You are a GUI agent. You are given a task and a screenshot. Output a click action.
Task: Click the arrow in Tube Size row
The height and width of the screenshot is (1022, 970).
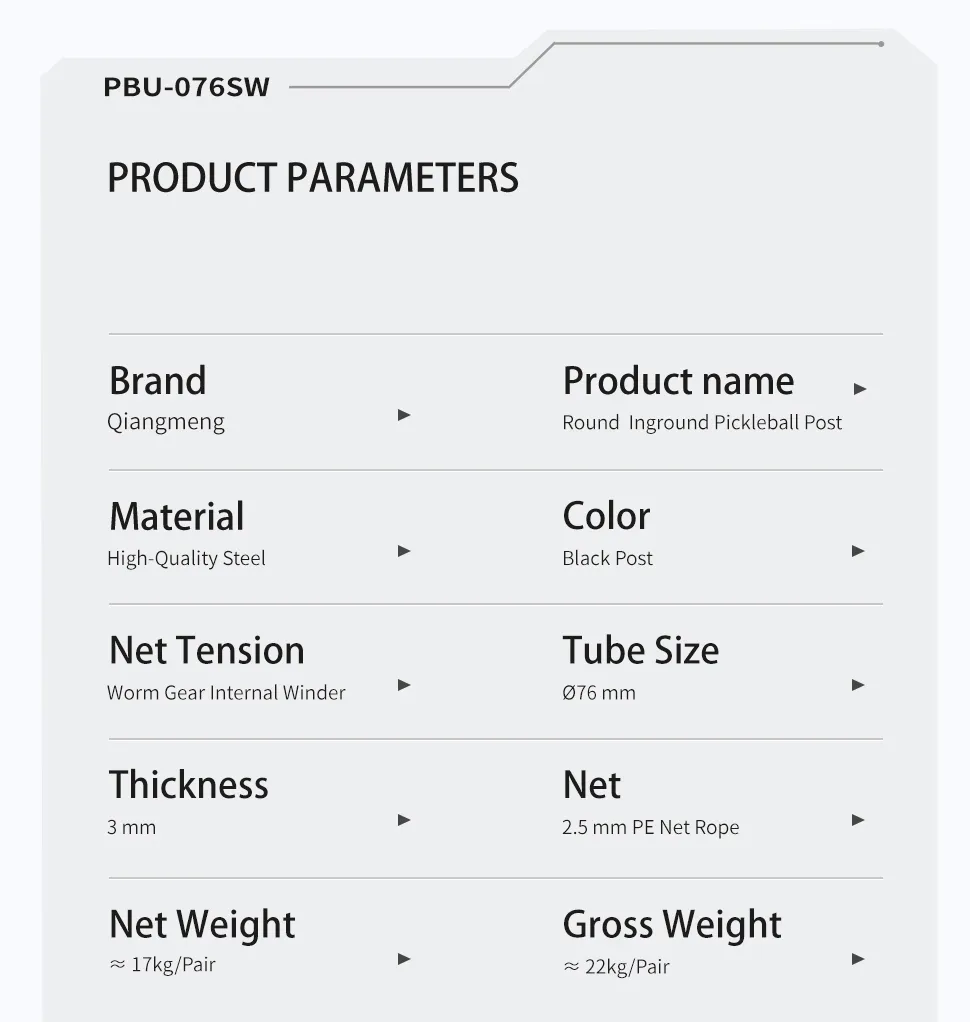858,685
